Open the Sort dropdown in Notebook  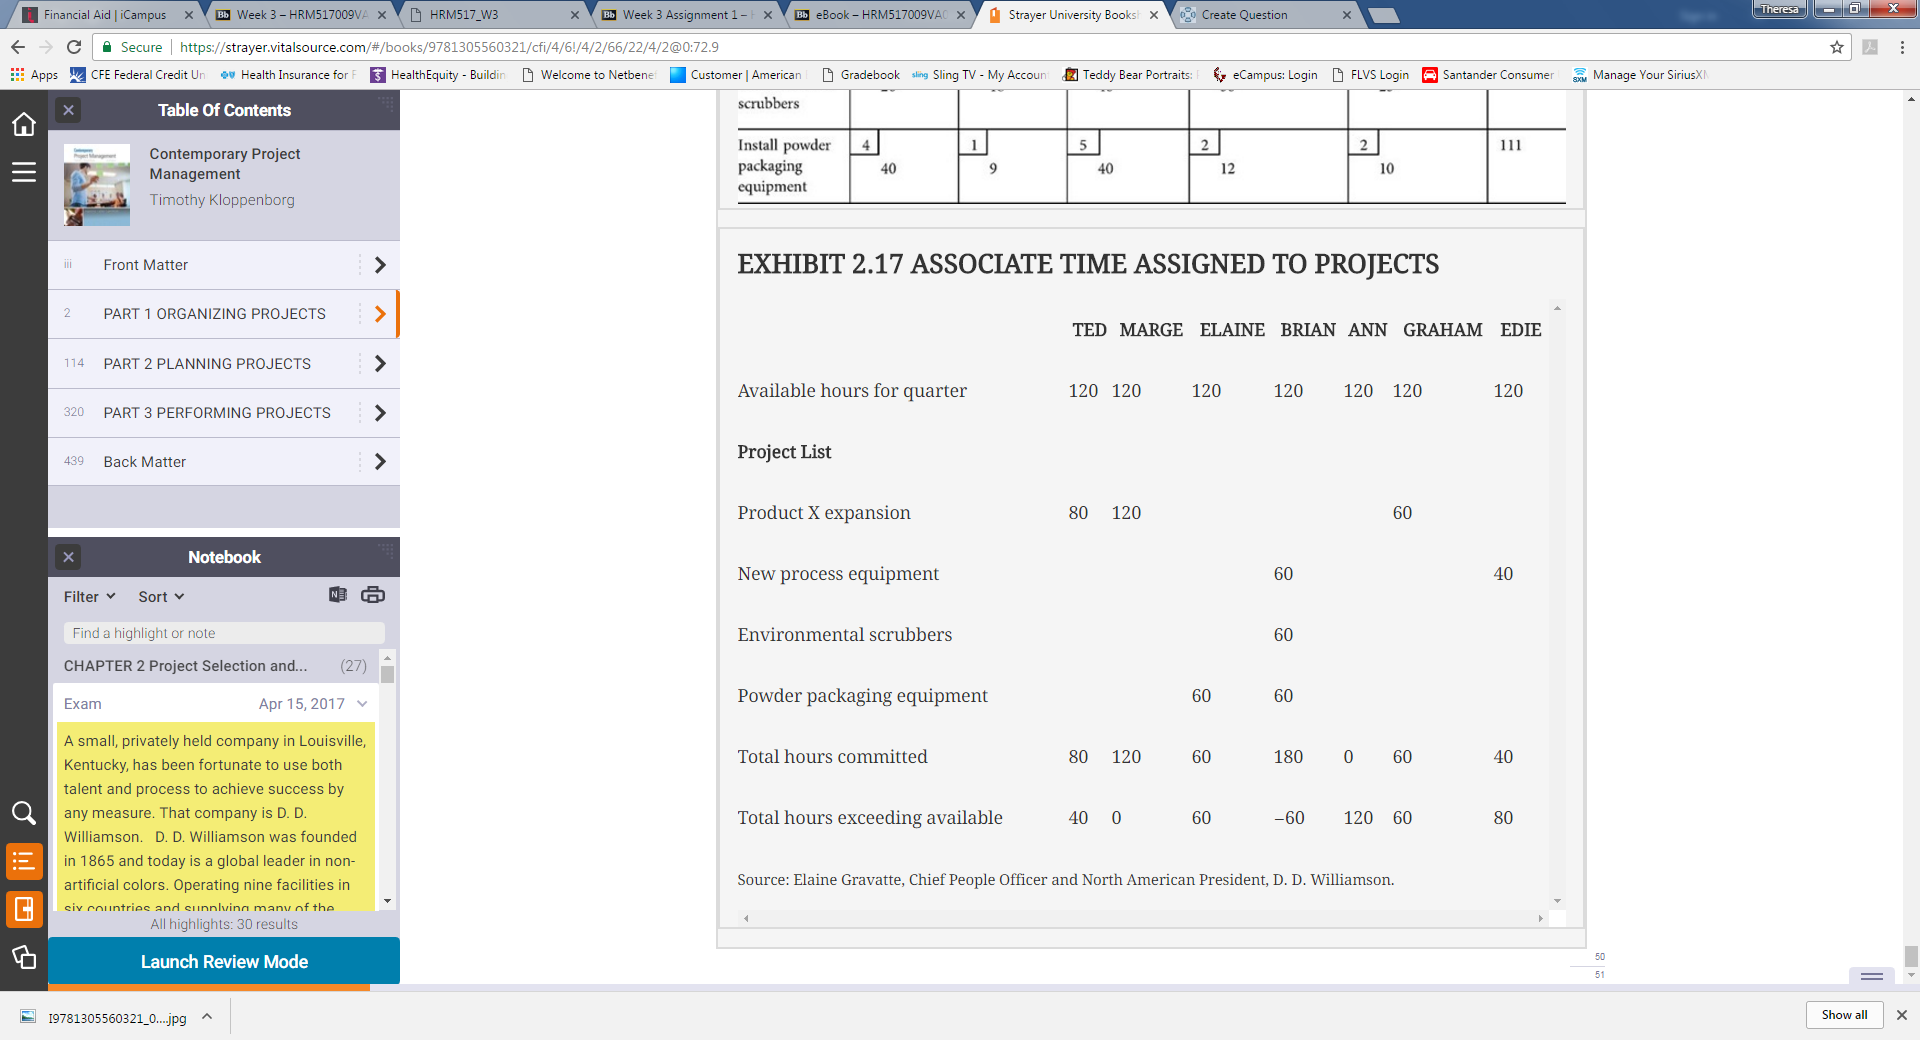(160, 596)
